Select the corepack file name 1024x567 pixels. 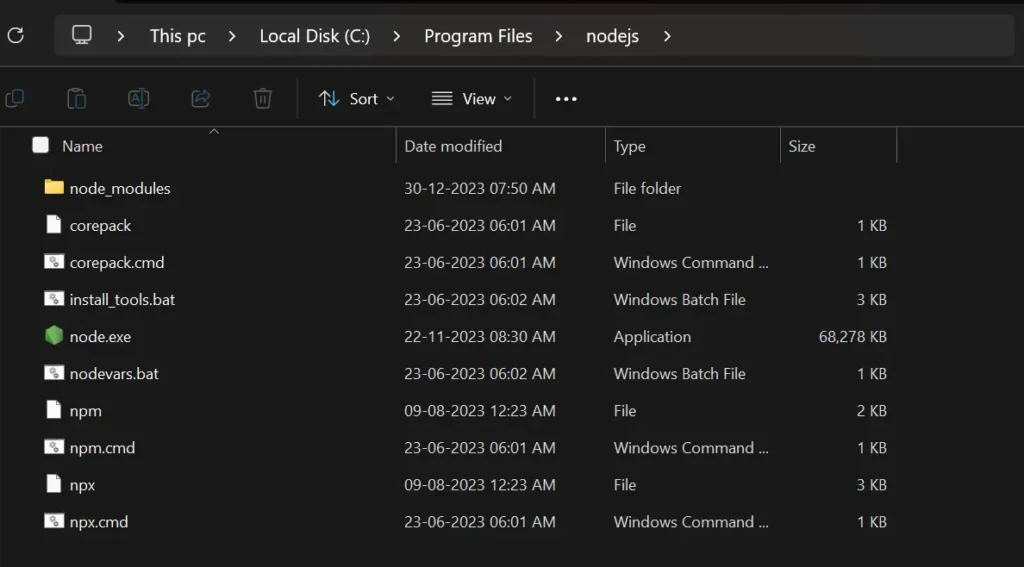pyautogui.click(x=101, y=226)
